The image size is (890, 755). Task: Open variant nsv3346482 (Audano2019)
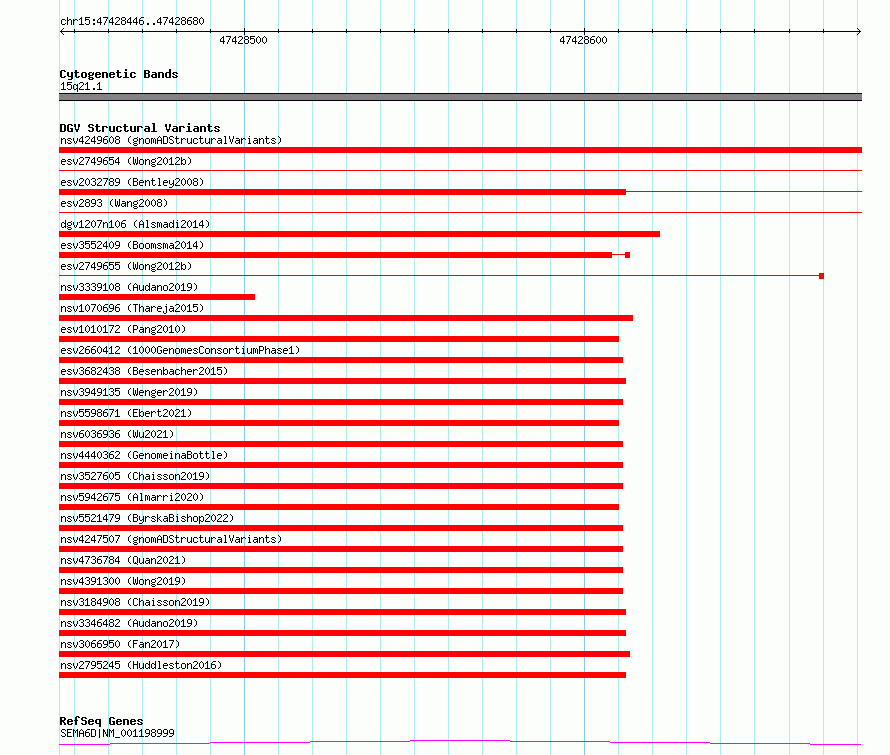[129, 623]
